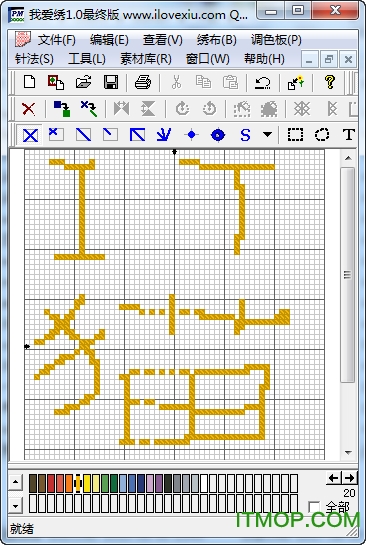
Task: Pick the bright yellow palette swatch
Action: pos(87,483)
